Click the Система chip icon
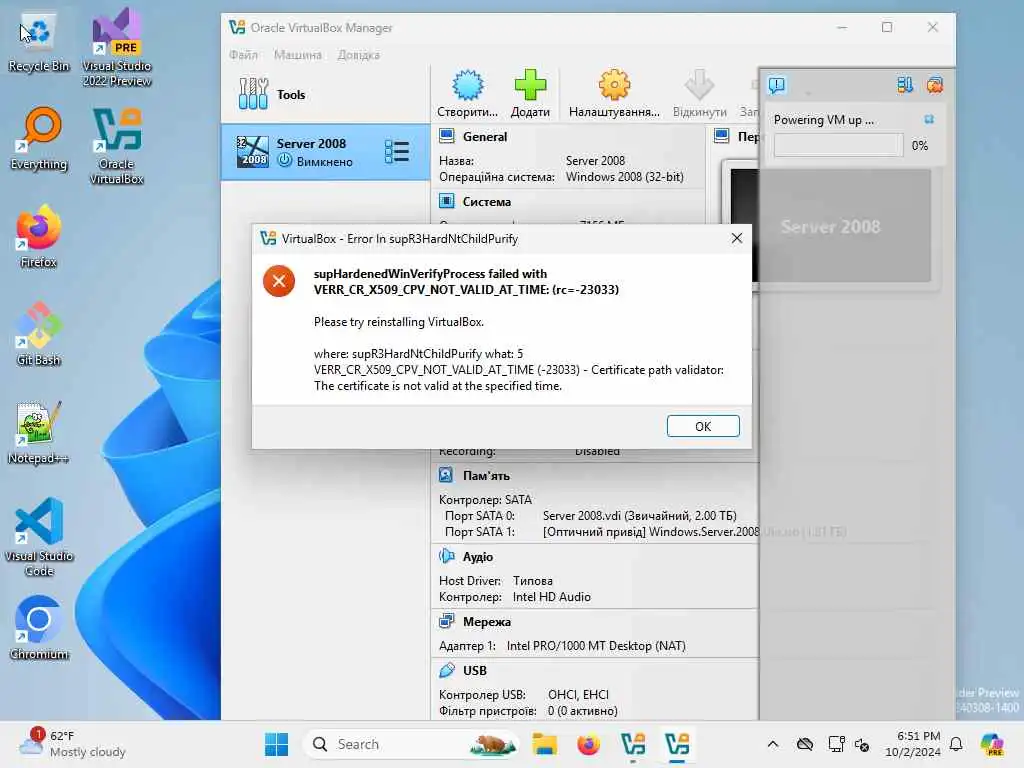Screen dimensions: 1024x768 447,200
